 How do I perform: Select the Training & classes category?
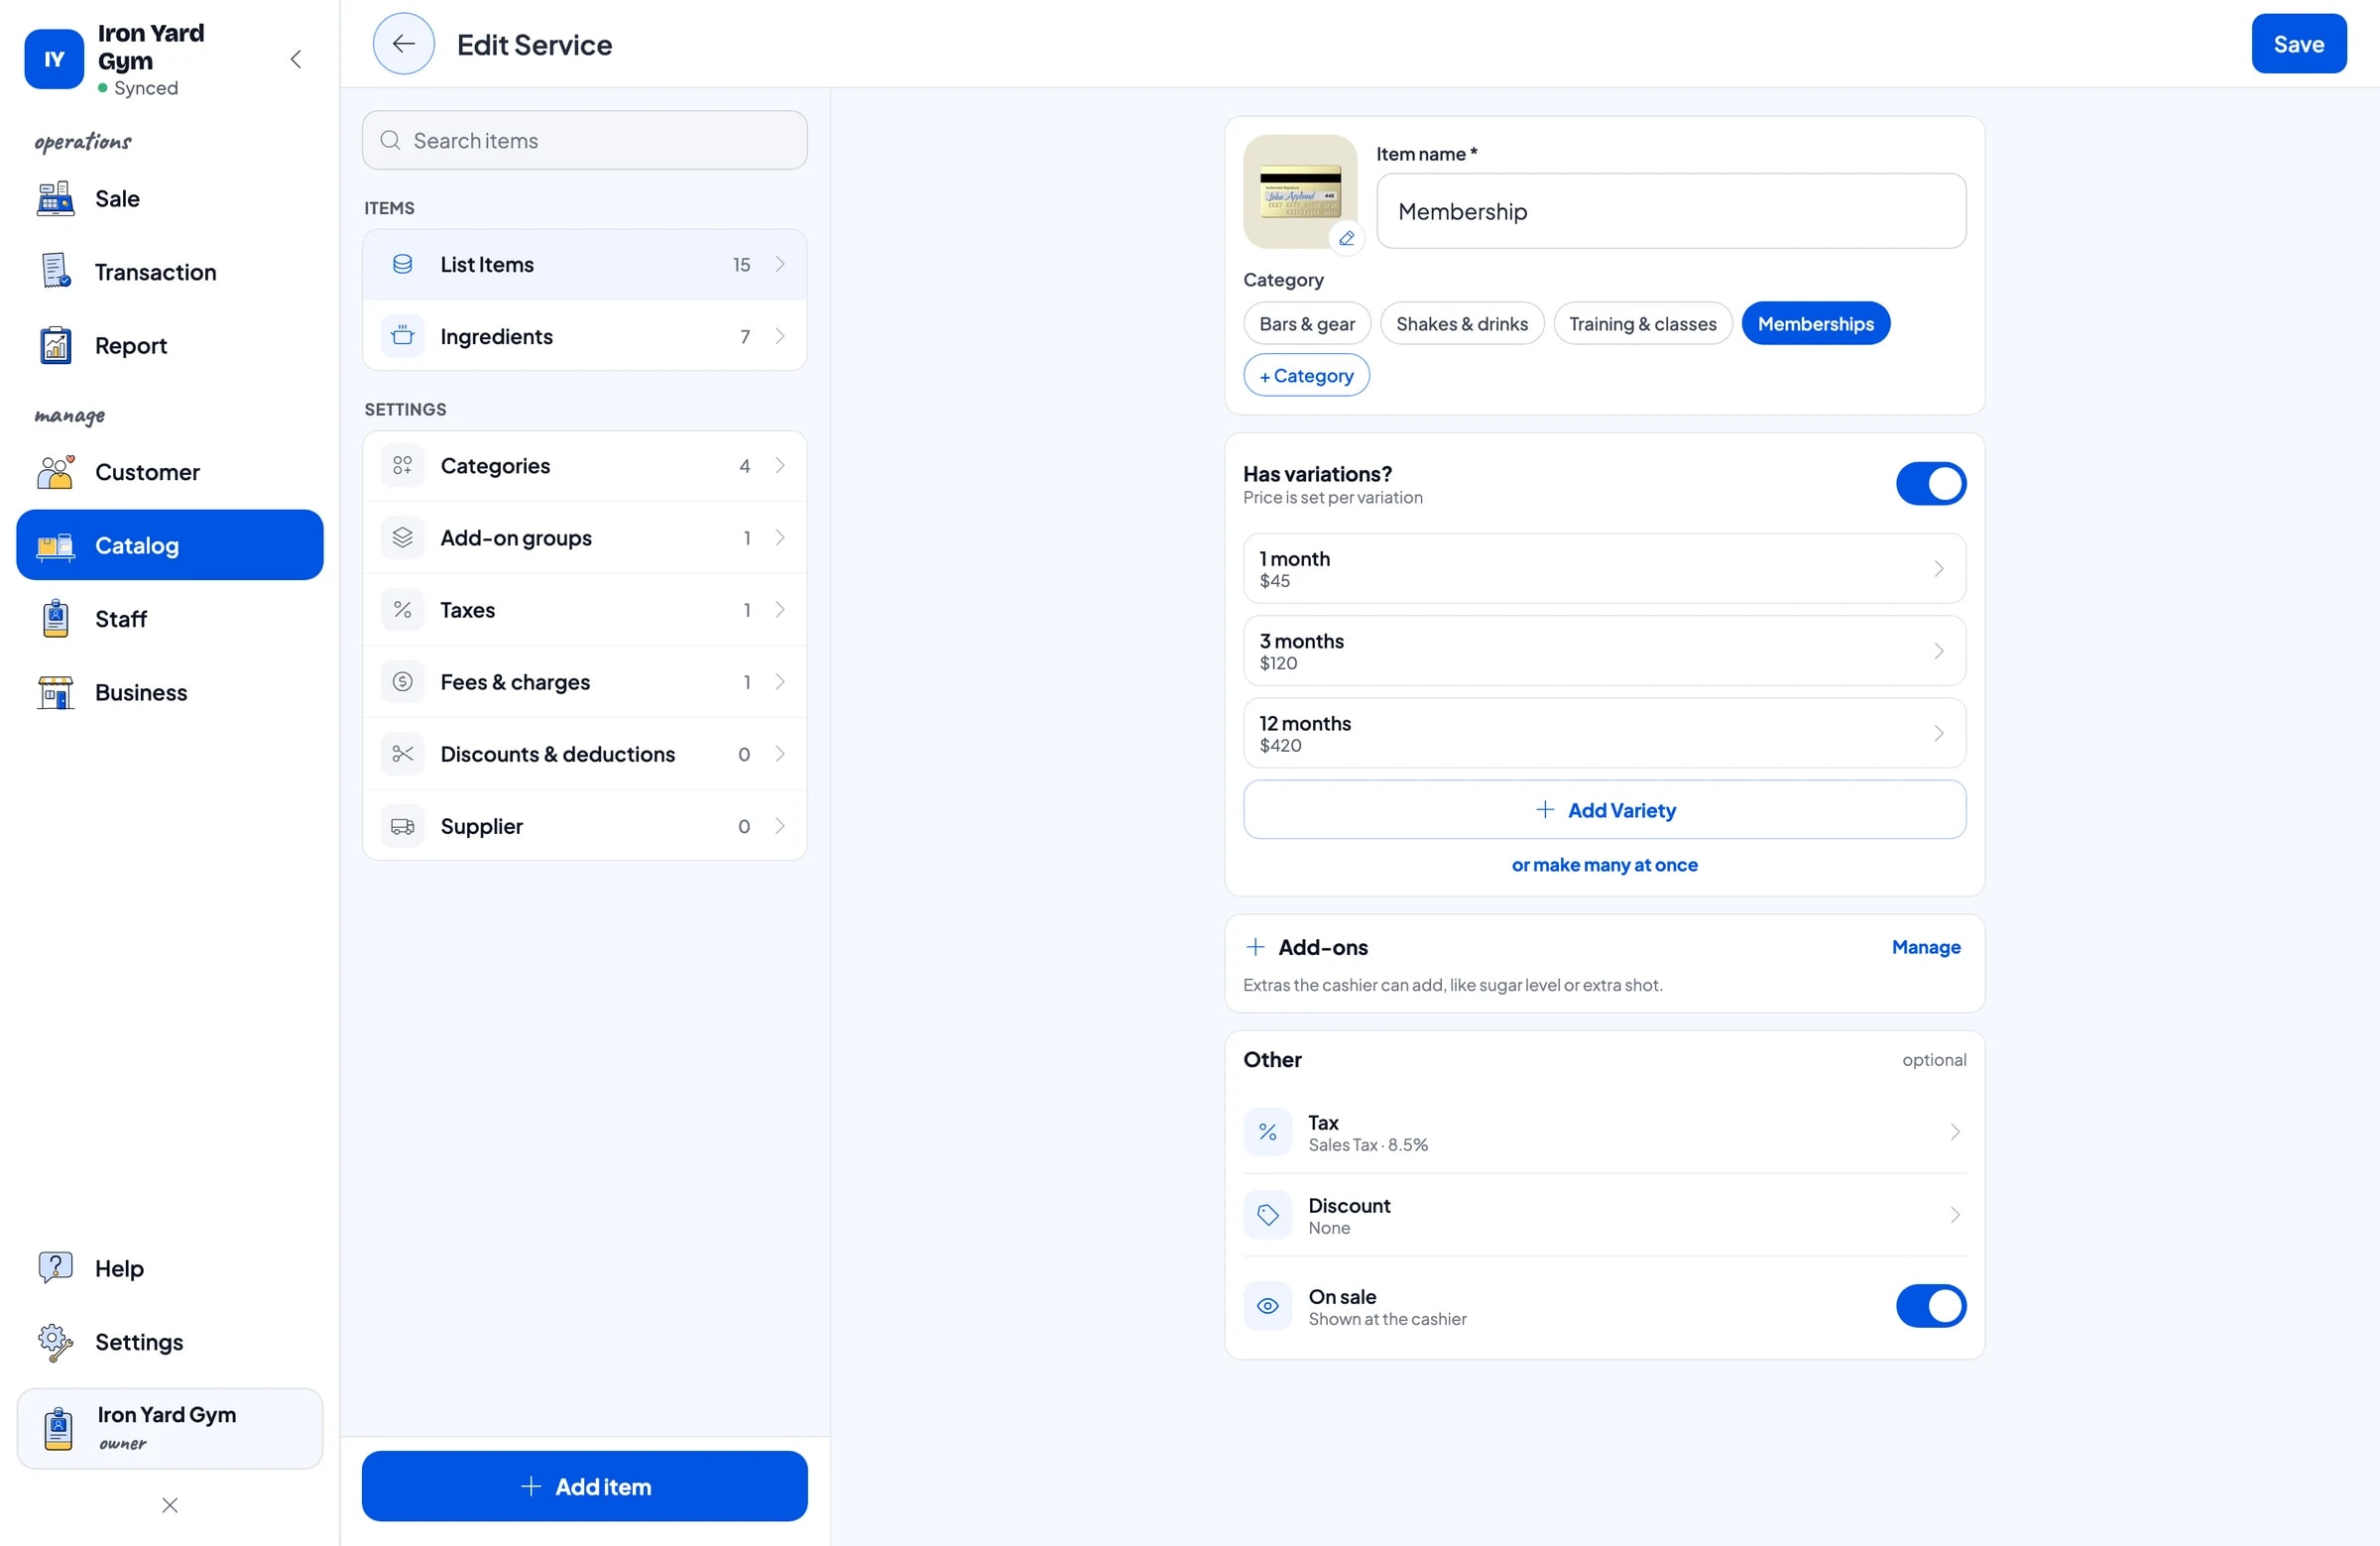[x=1642, y=323]
